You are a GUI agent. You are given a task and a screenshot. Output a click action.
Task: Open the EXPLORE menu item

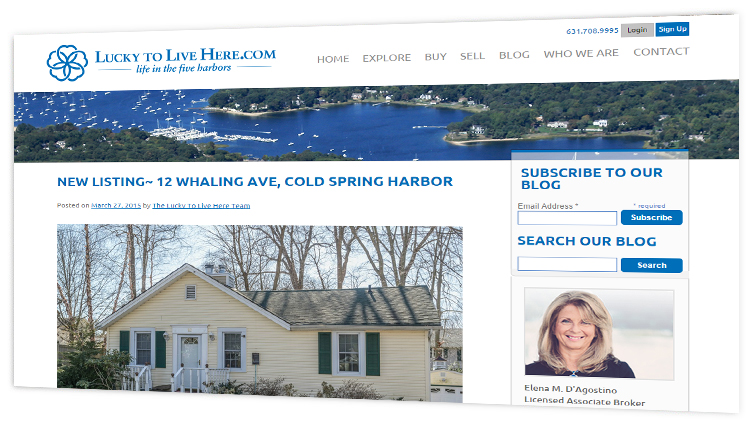click(387, 58)
